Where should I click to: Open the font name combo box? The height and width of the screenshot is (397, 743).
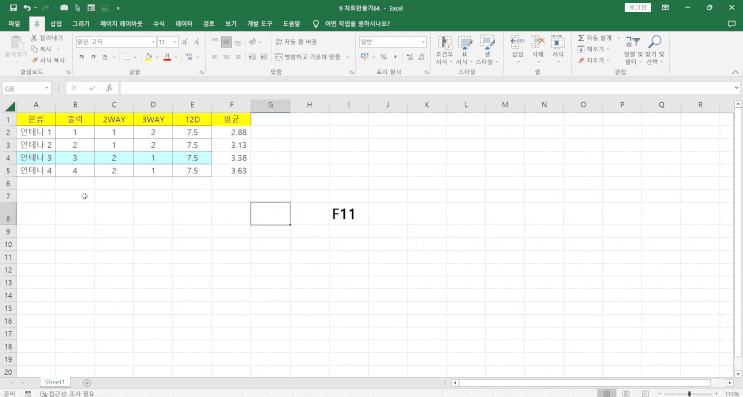click(116, 42)
